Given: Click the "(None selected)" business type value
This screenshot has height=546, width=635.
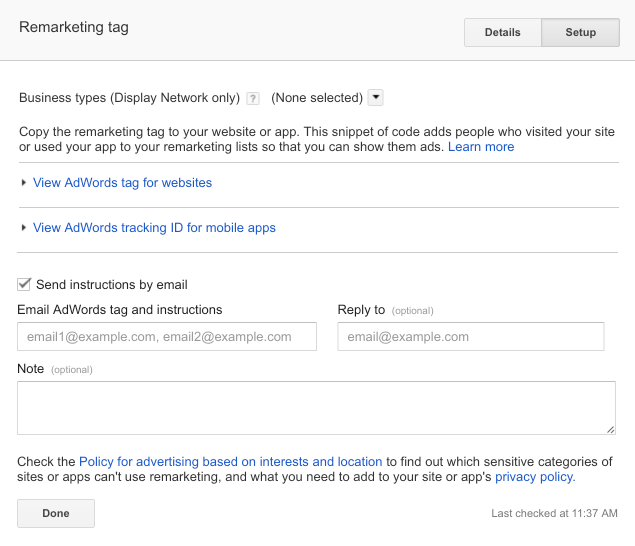Looking at the screenshot, I should [316, 98].
